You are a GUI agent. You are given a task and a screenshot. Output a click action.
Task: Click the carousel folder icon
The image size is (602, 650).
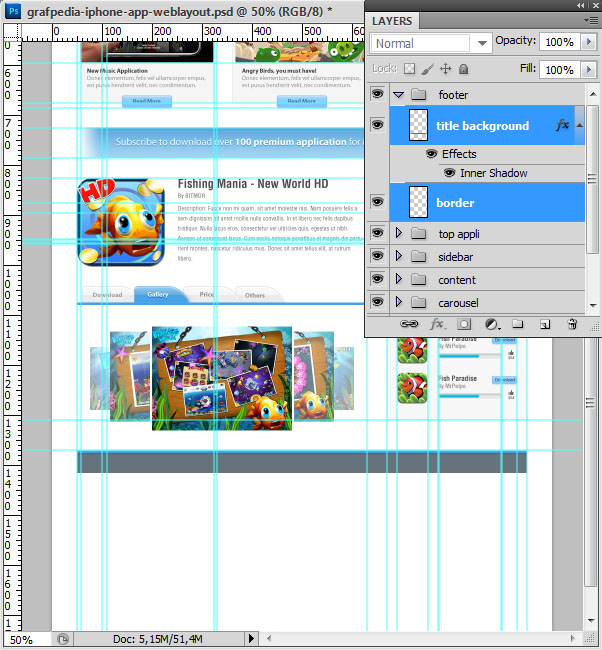coord(419,303)
